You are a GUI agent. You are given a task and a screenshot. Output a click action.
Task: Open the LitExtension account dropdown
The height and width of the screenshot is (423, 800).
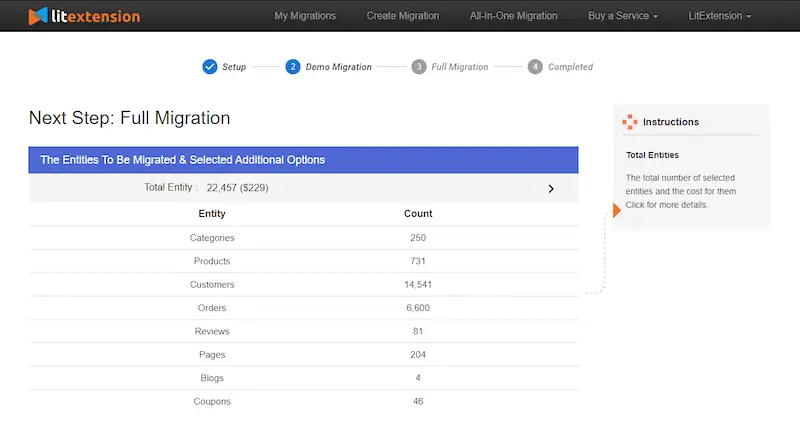(x=720, y=16)
